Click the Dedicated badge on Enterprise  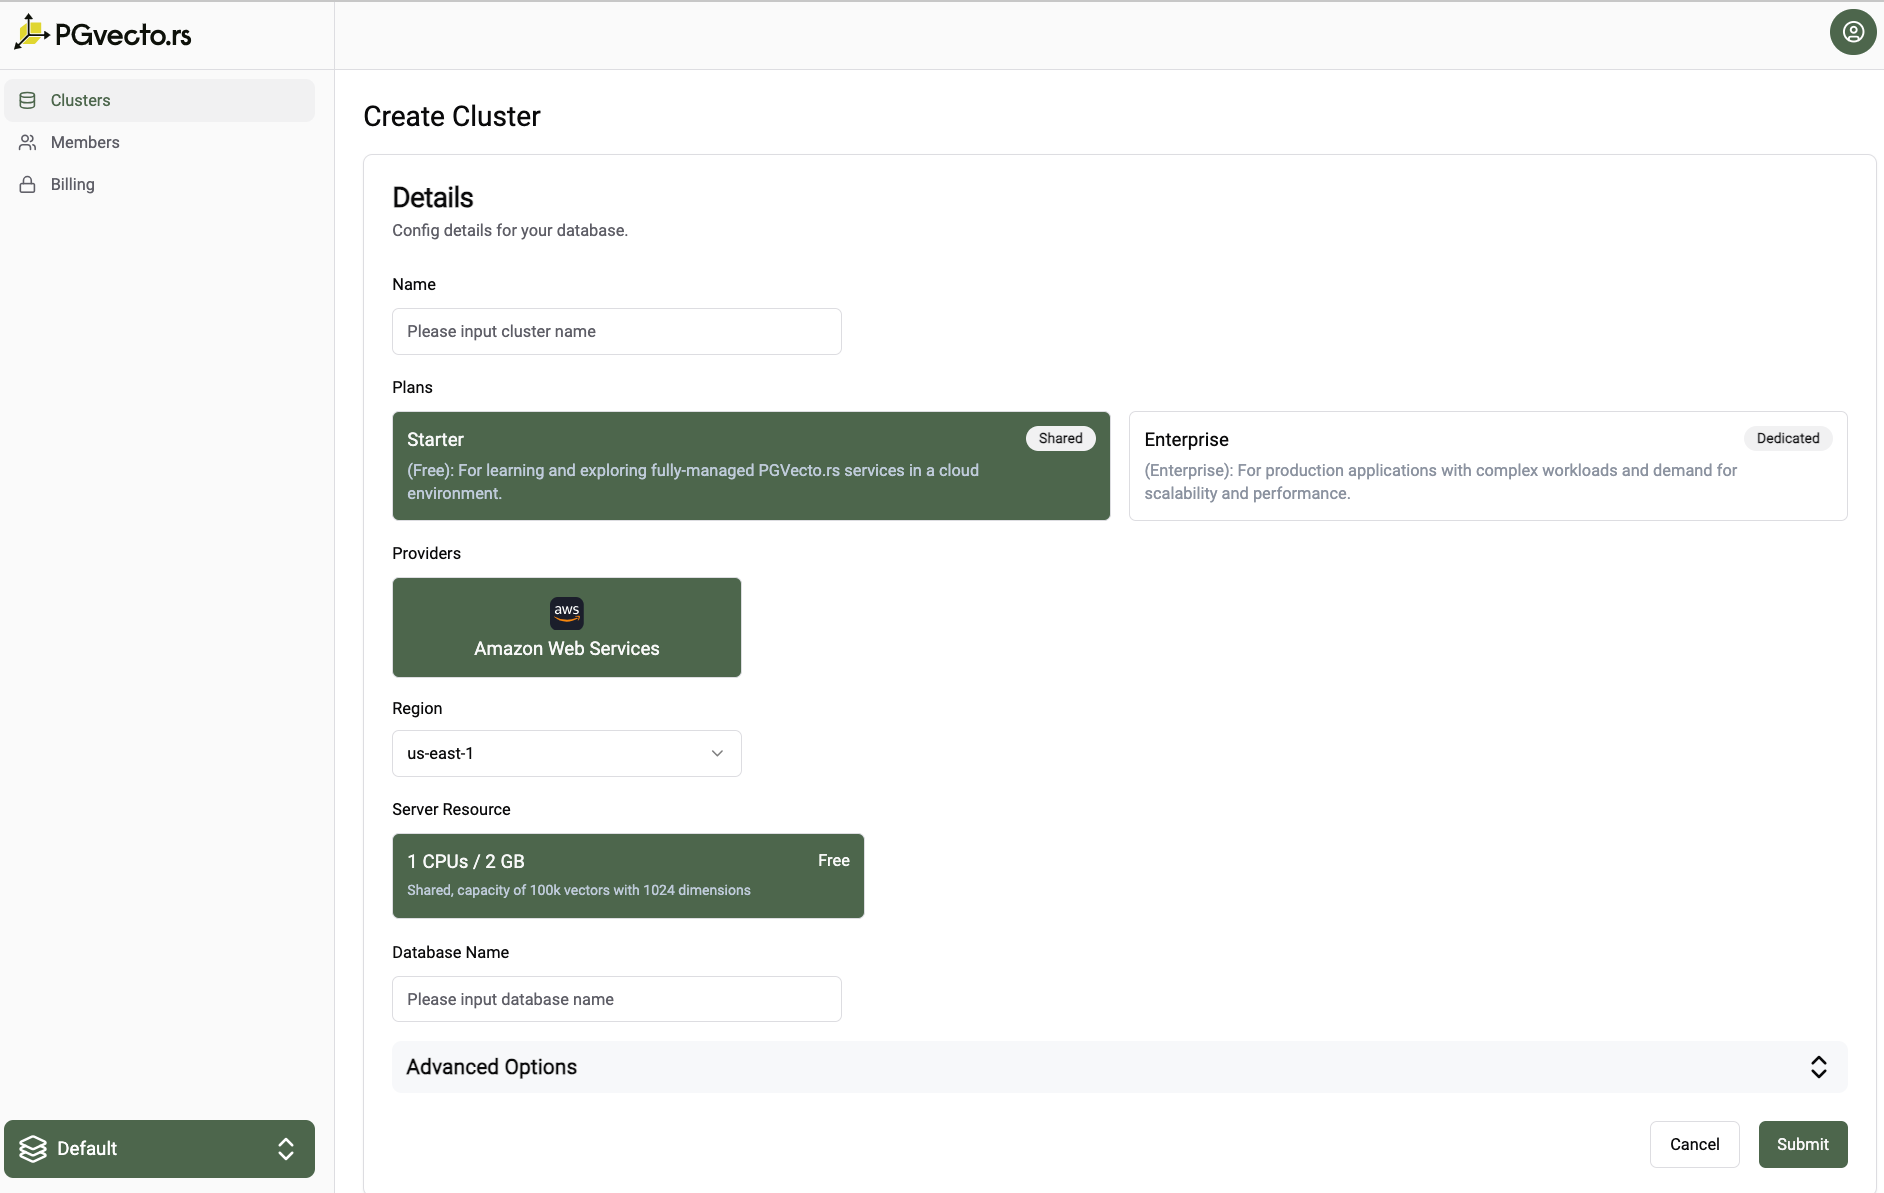tap(1788, 438)
